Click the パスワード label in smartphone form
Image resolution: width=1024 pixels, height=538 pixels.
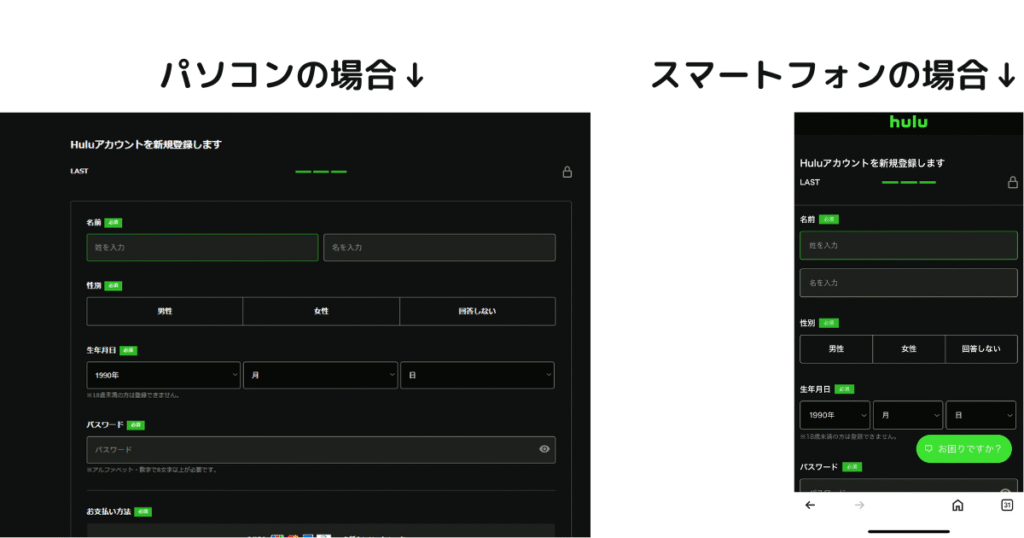(818, 467)
